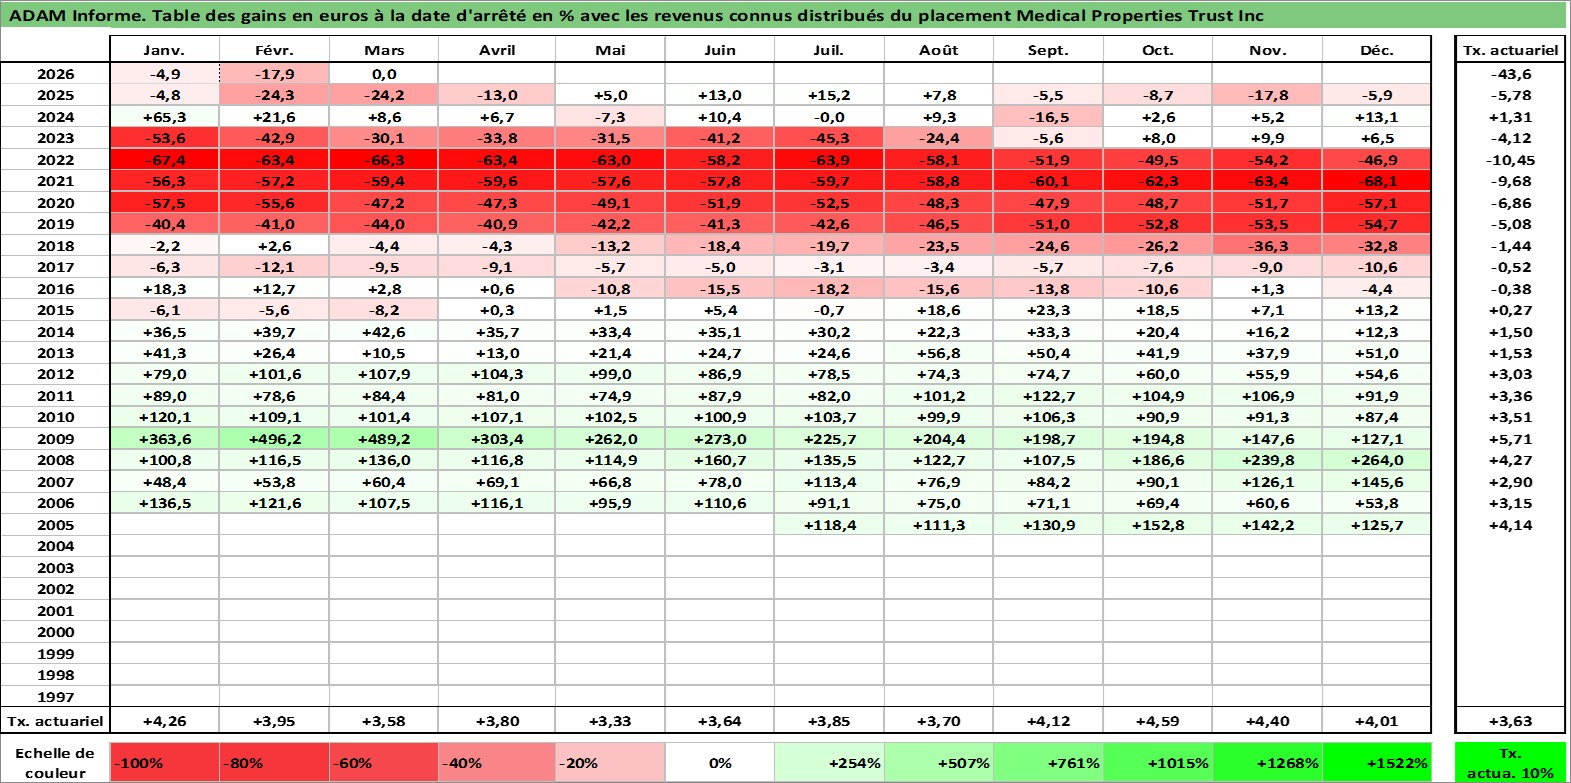Click the 'ADAM Informe' green title bar

(x=784, y=15)
